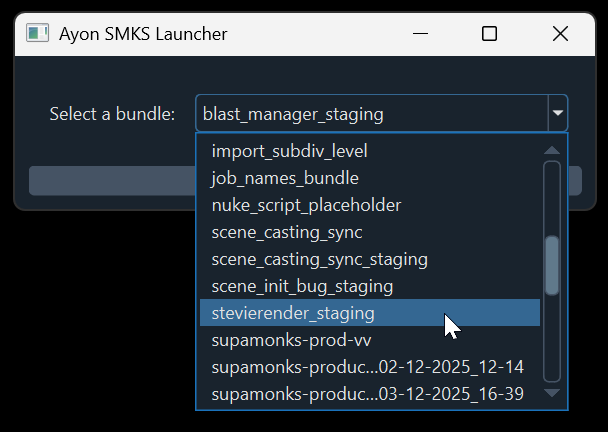608x432 pixels.
Task: Pick nuke_script_placeholder bundle
Action: [x=306, y=206]
